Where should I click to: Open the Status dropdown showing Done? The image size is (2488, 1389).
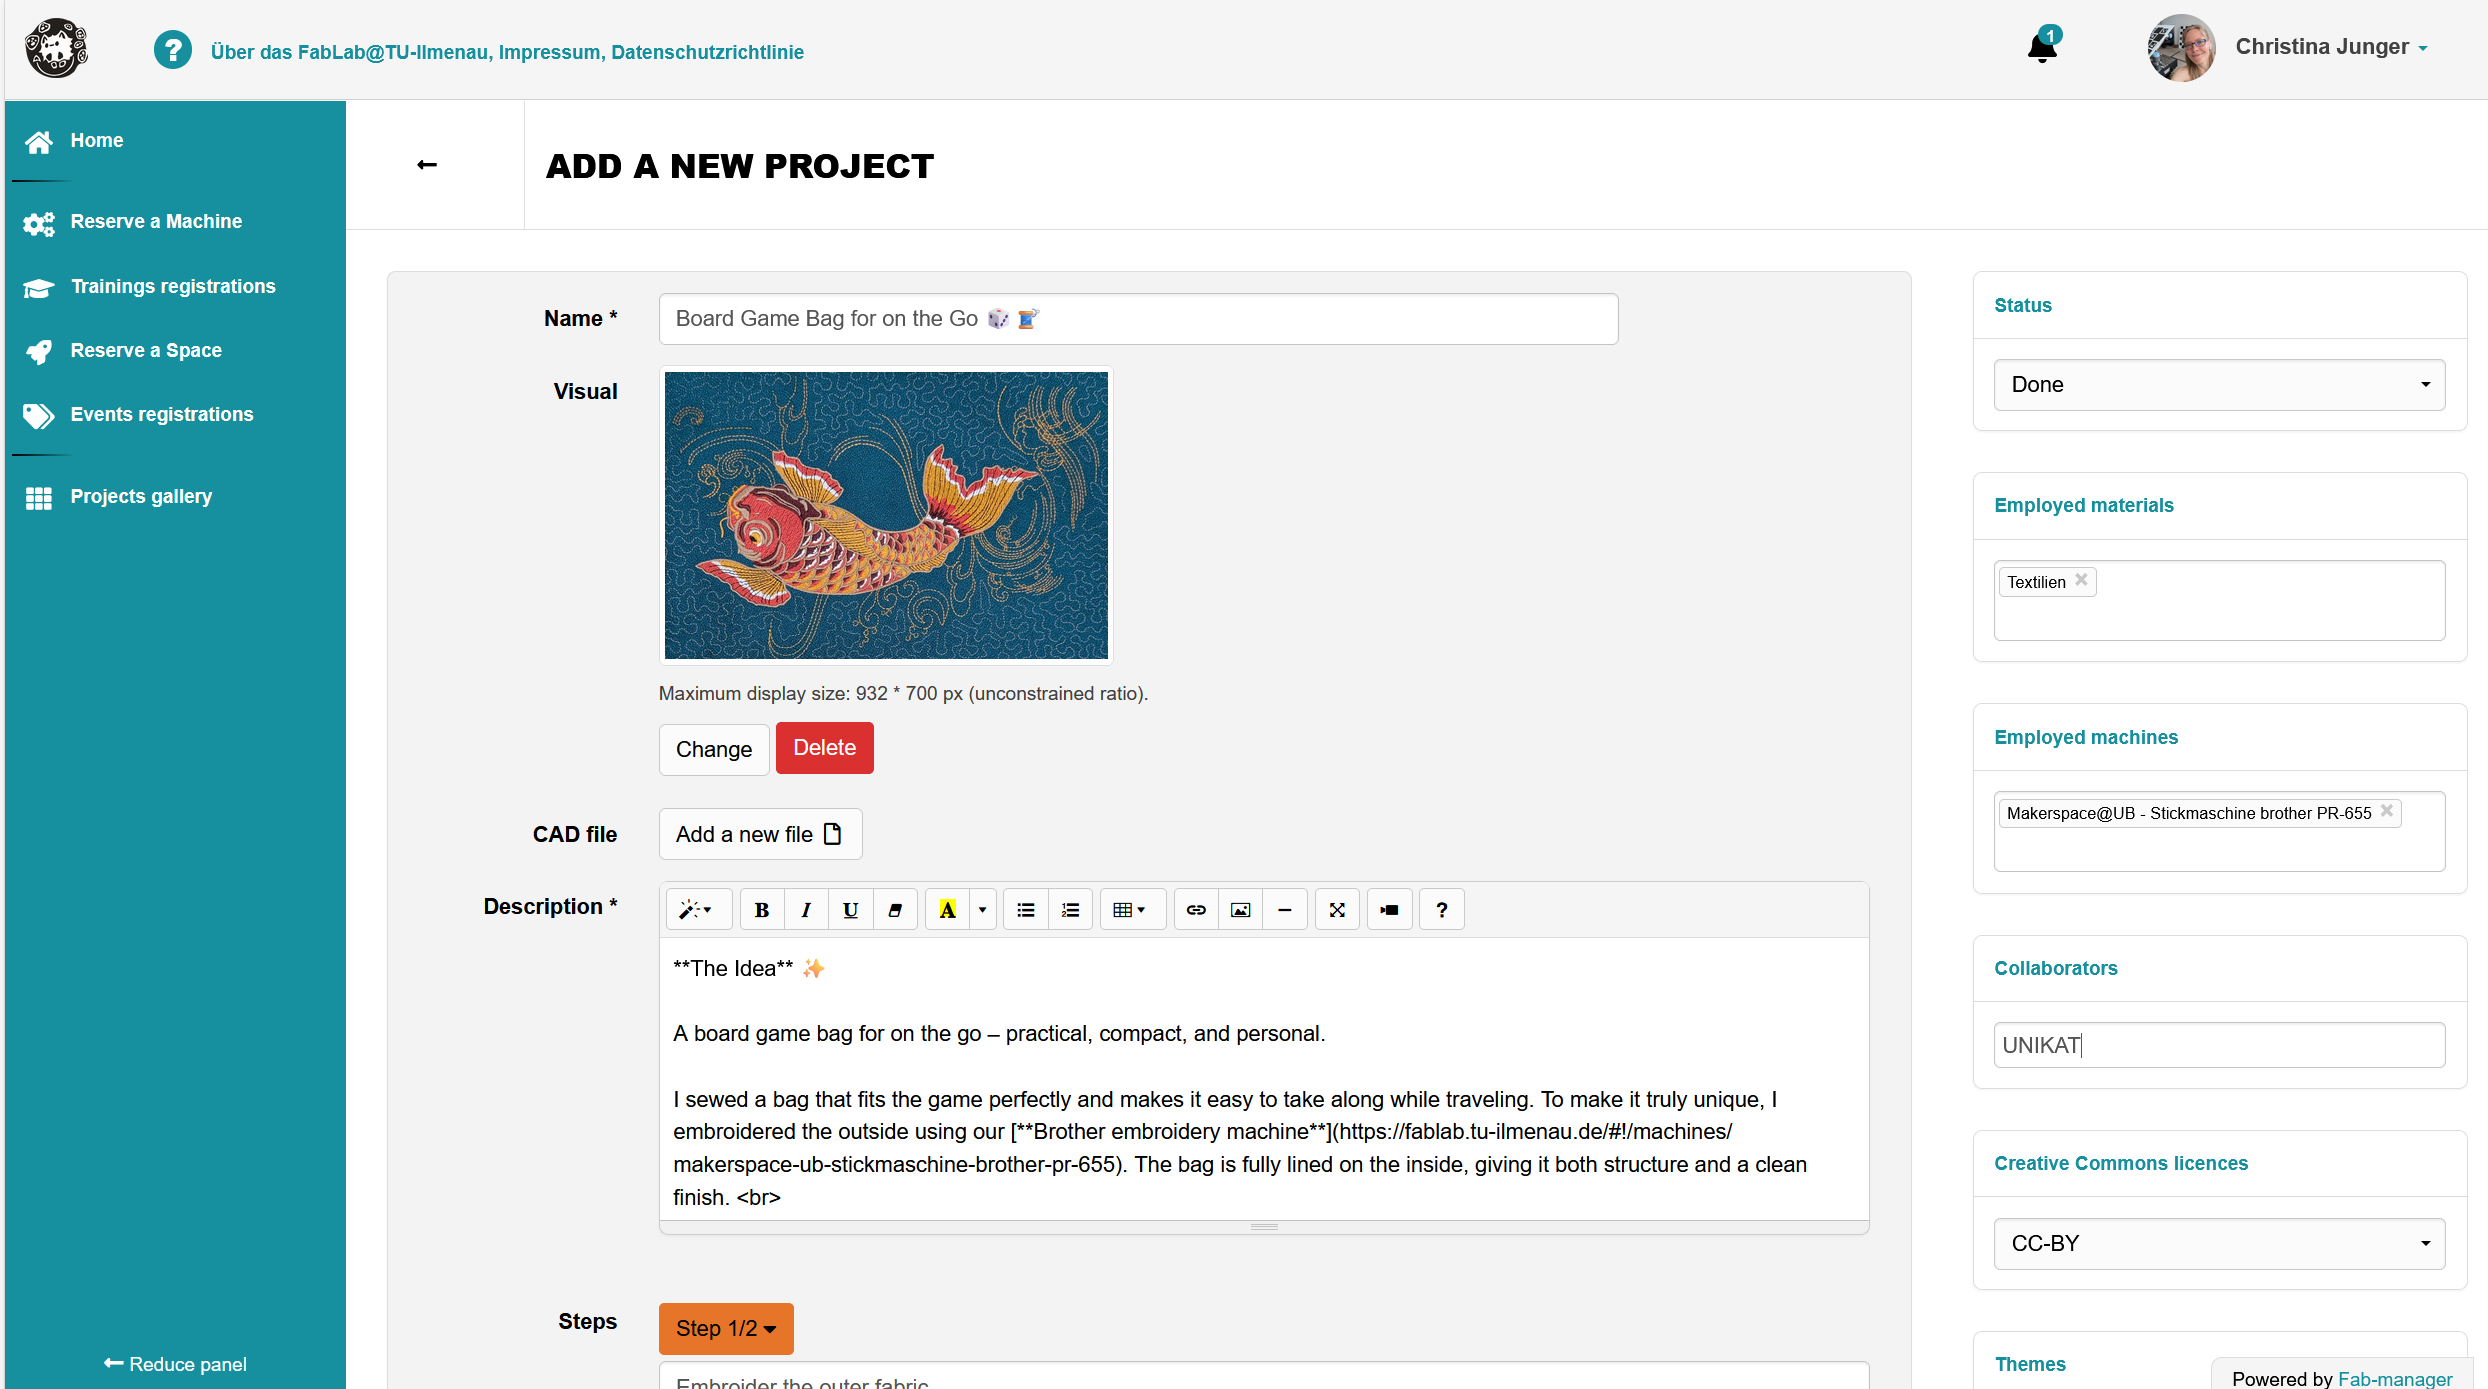(2219, 385)
